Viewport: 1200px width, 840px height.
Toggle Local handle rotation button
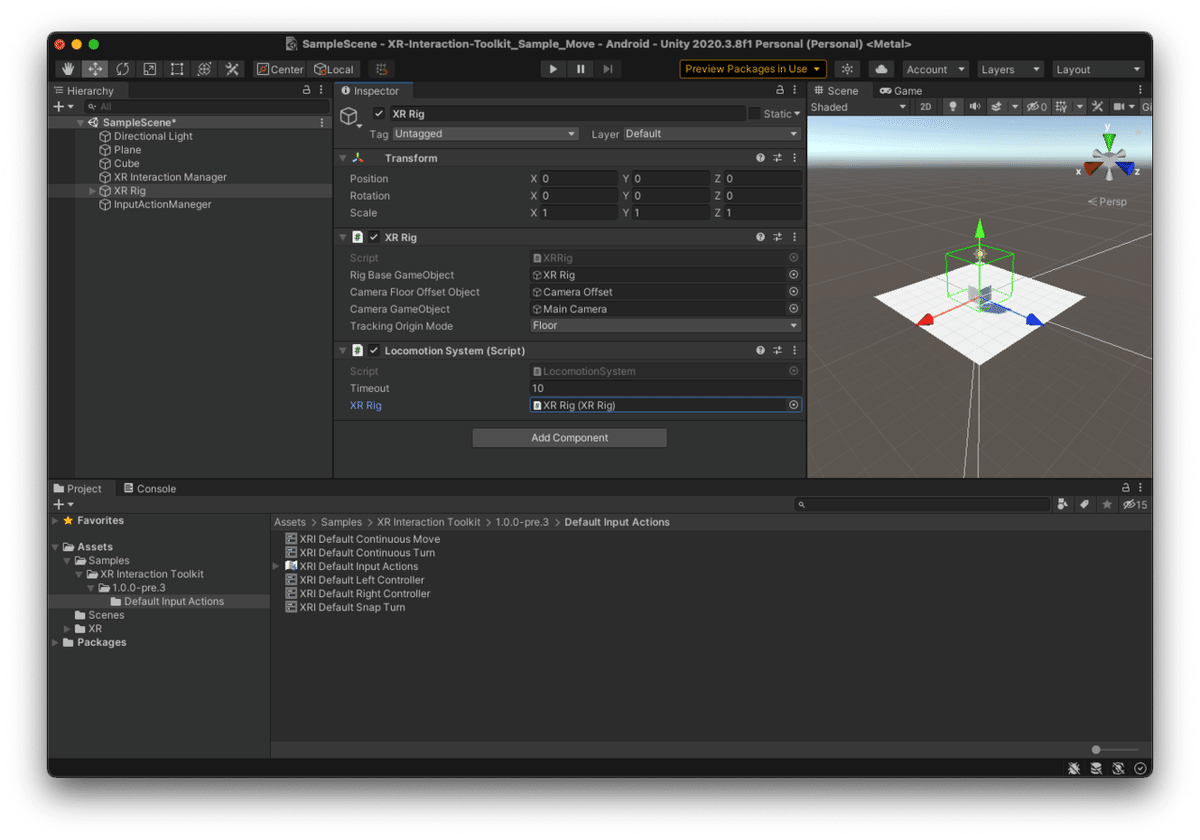pyautogui.click(x=334, y=69)
